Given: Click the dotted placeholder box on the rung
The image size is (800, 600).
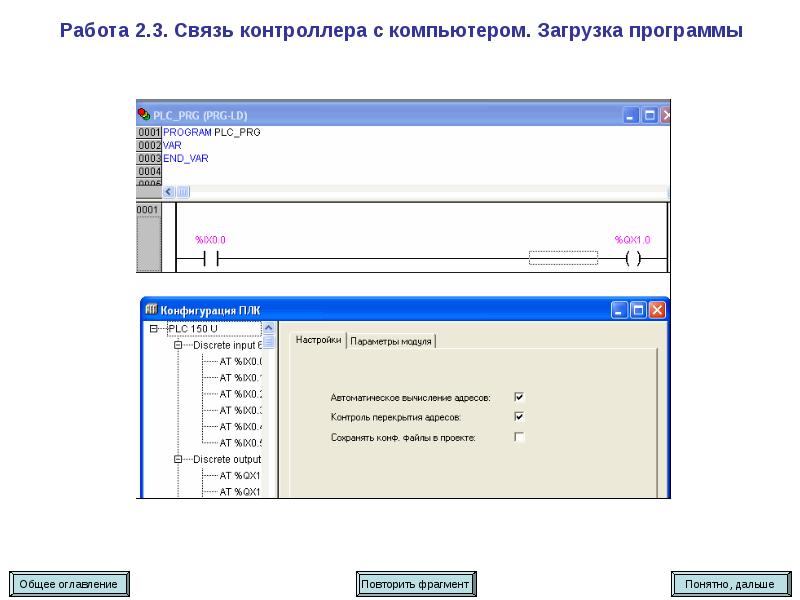Looking at the screenshot, I should pos(563,259).
